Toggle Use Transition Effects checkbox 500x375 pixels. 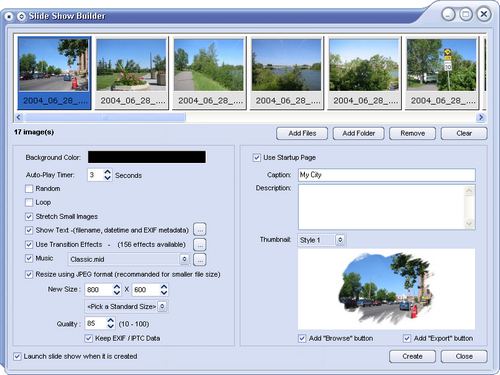coord(29,244)
